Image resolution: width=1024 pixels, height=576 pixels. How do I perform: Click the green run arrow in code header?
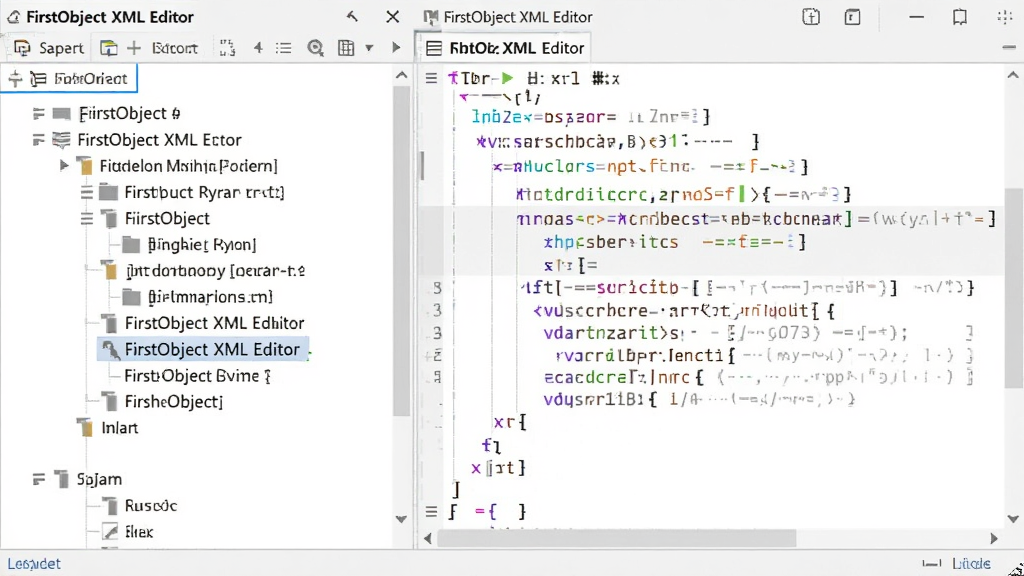[x=507, y=78]
